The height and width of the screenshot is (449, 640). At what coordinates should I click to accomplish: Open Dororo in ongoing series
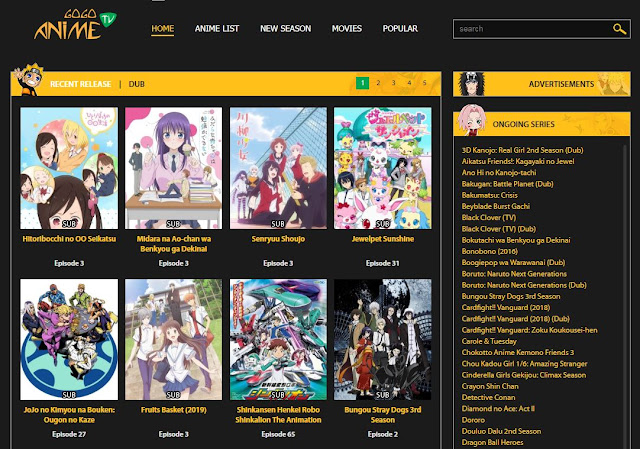473,420
